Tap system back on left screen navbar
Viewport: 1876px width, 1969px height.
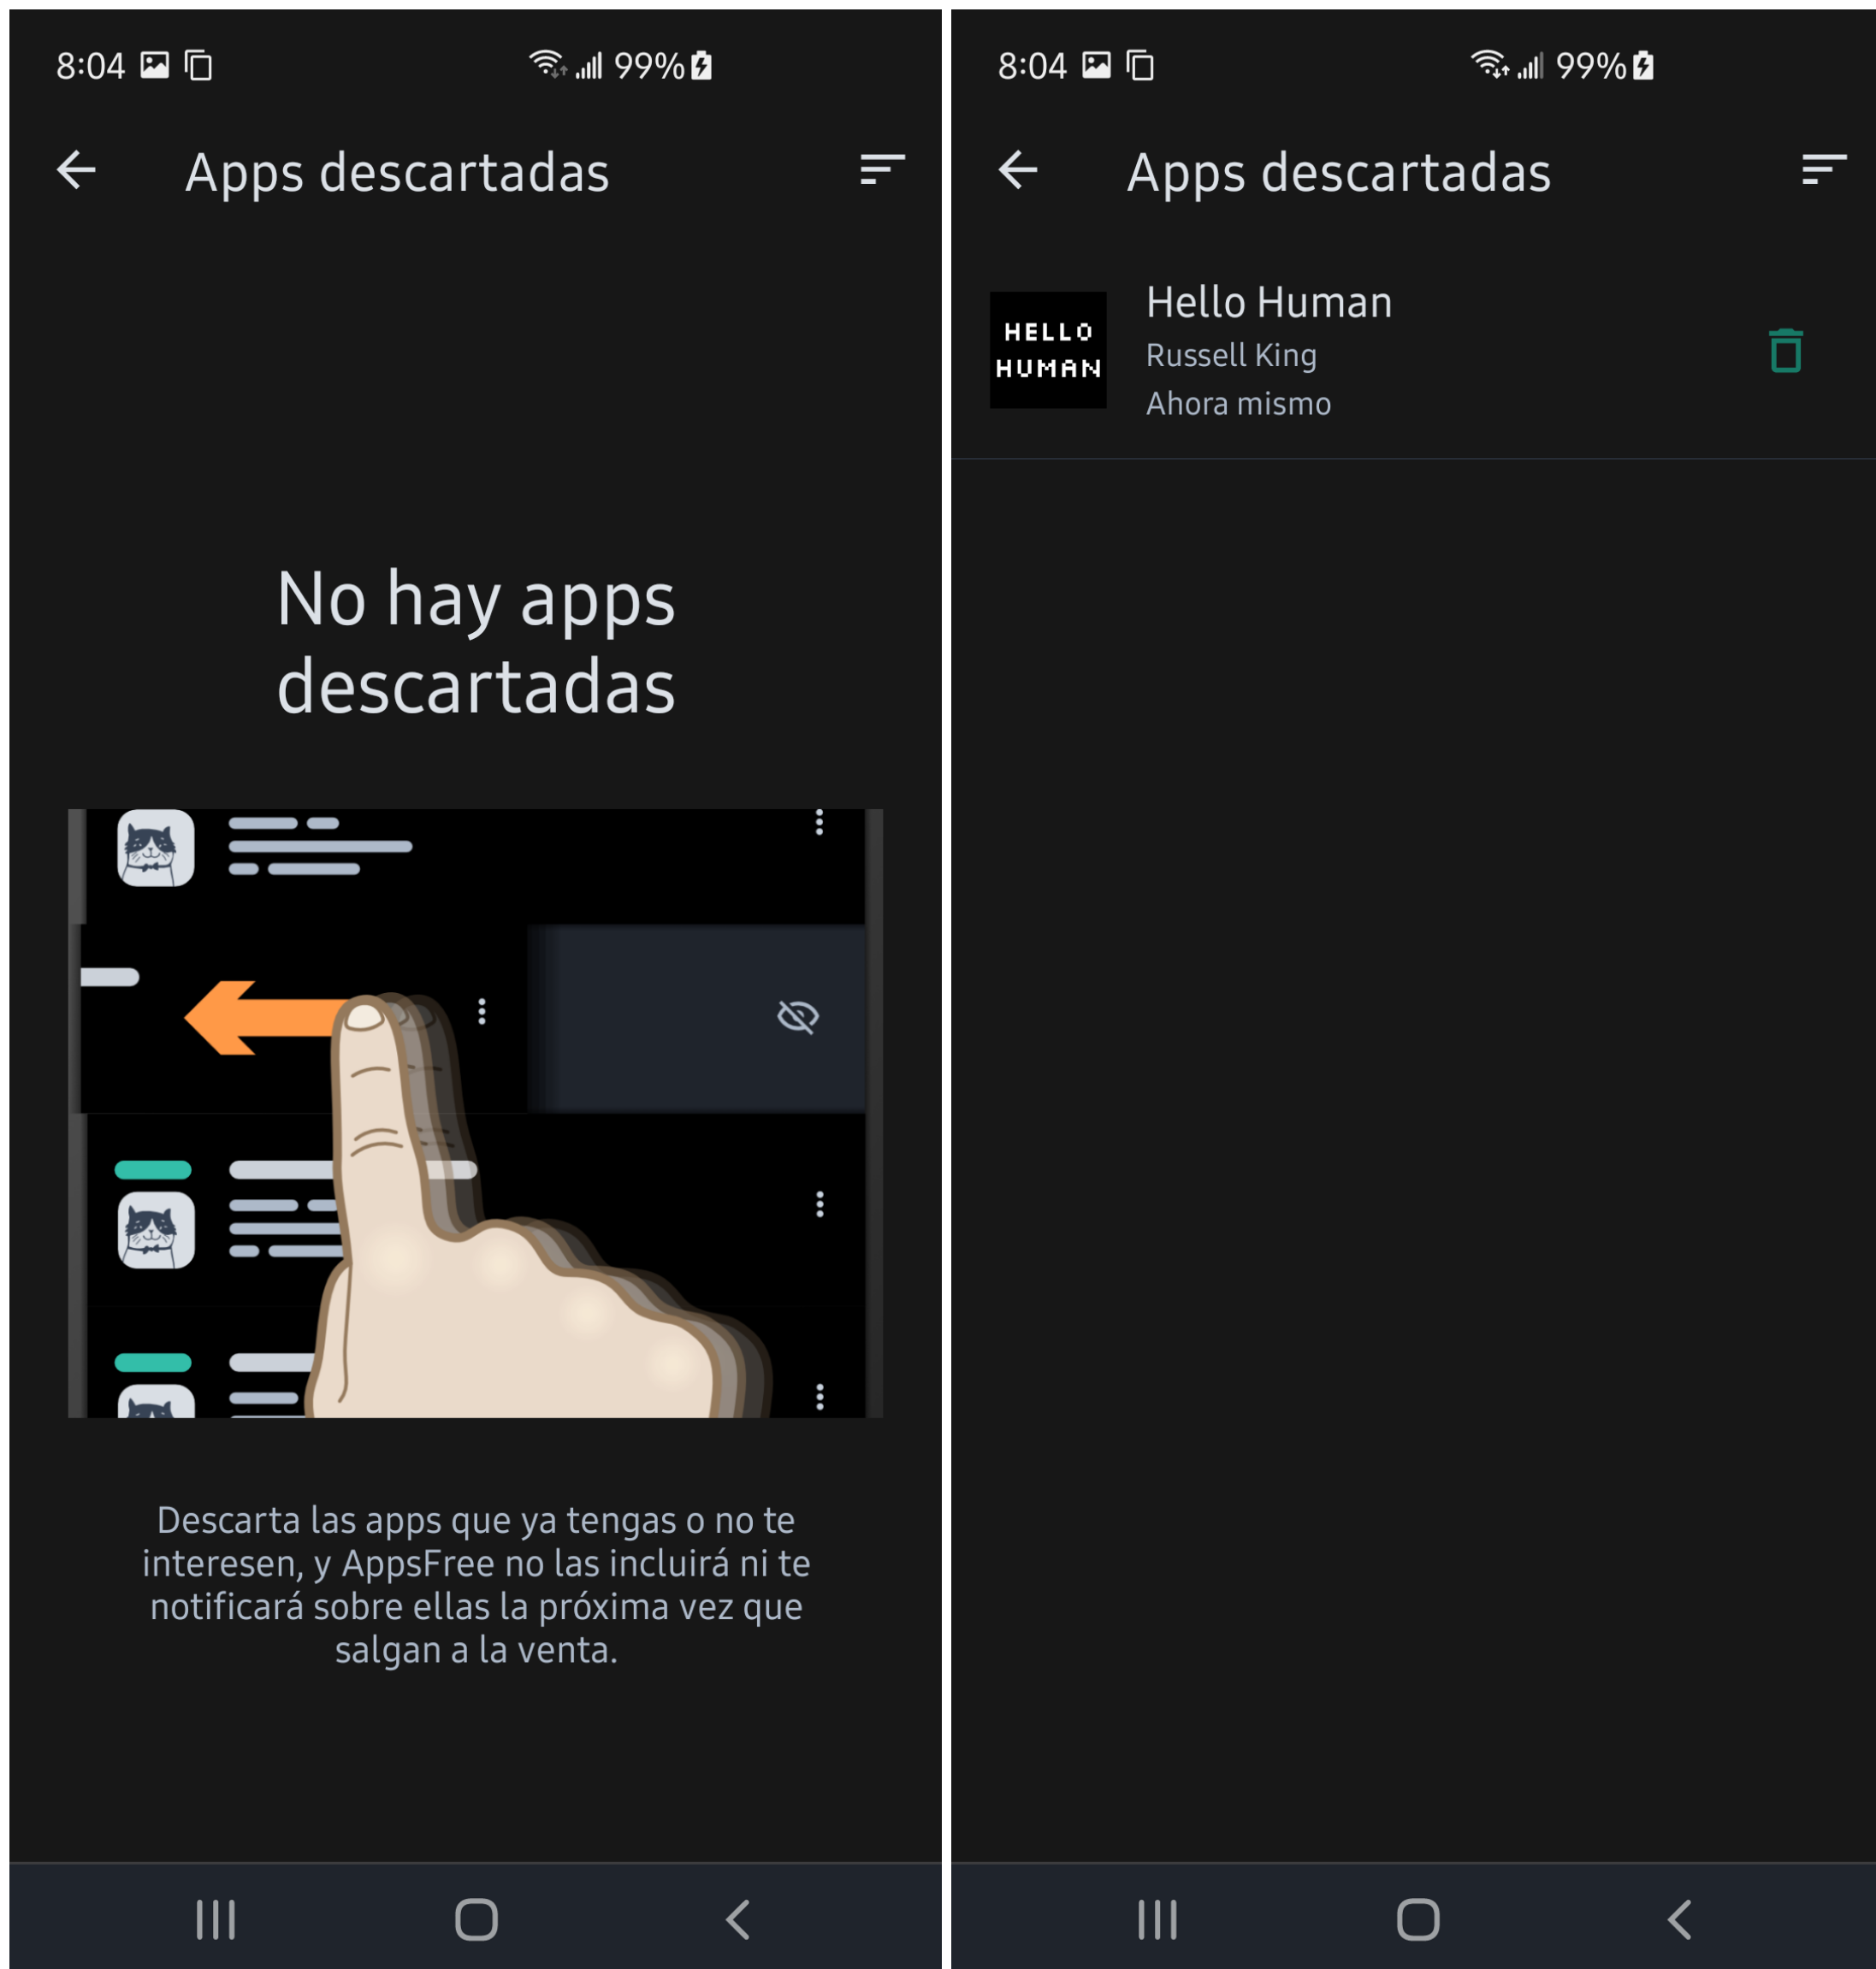click(738, 1919)
